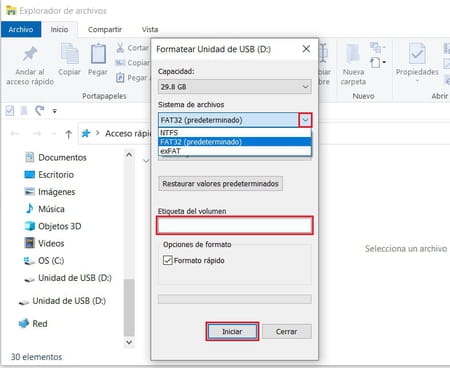
Task: Click the Propiedades icon in the ribbon
Action: coord(417,53)
